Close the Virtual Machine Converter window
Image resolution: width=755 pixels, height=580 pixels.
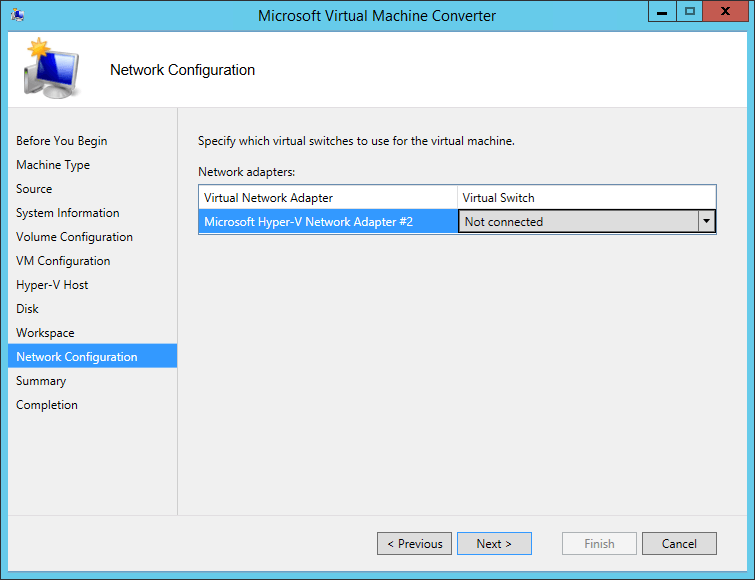point(725,12)
